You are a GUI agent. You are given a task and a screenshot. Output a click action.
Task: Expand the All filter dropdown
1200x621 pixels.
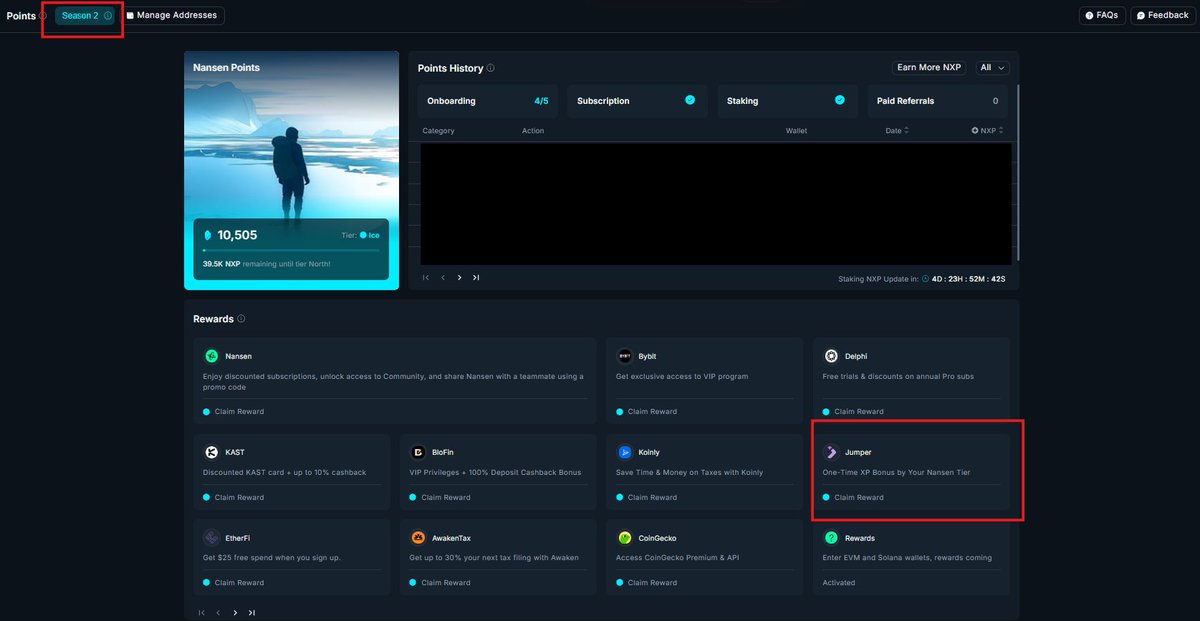tap(993, 68)
